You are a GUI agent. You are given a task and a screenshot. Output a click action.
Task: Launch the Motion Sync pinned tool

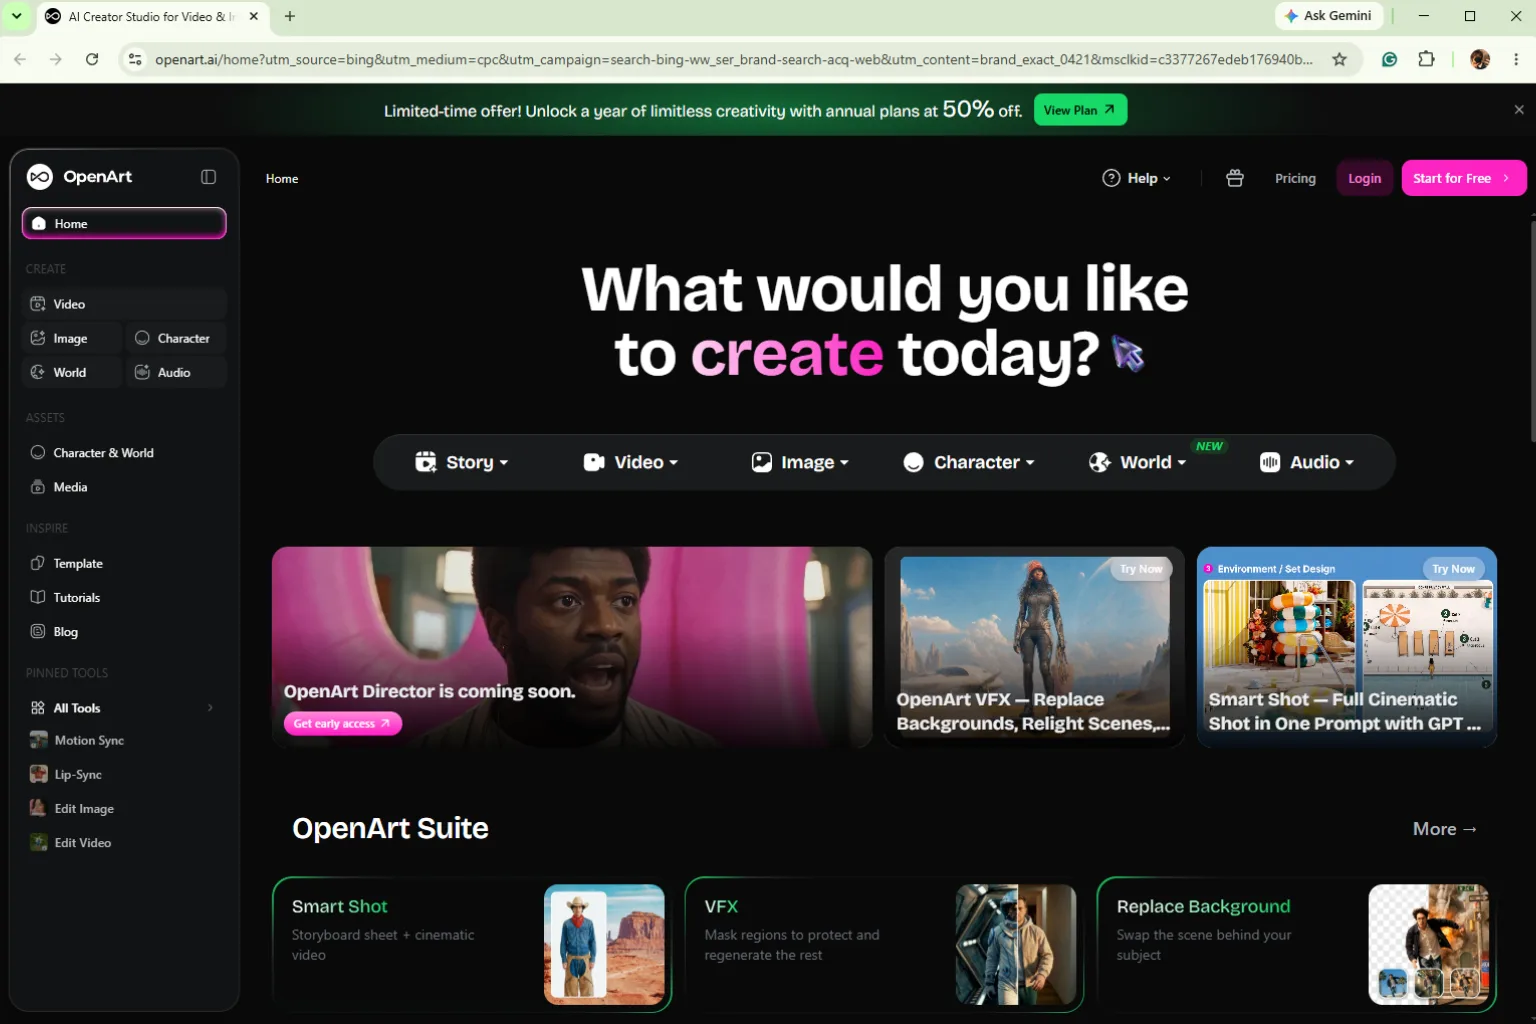tap(124, 740)
